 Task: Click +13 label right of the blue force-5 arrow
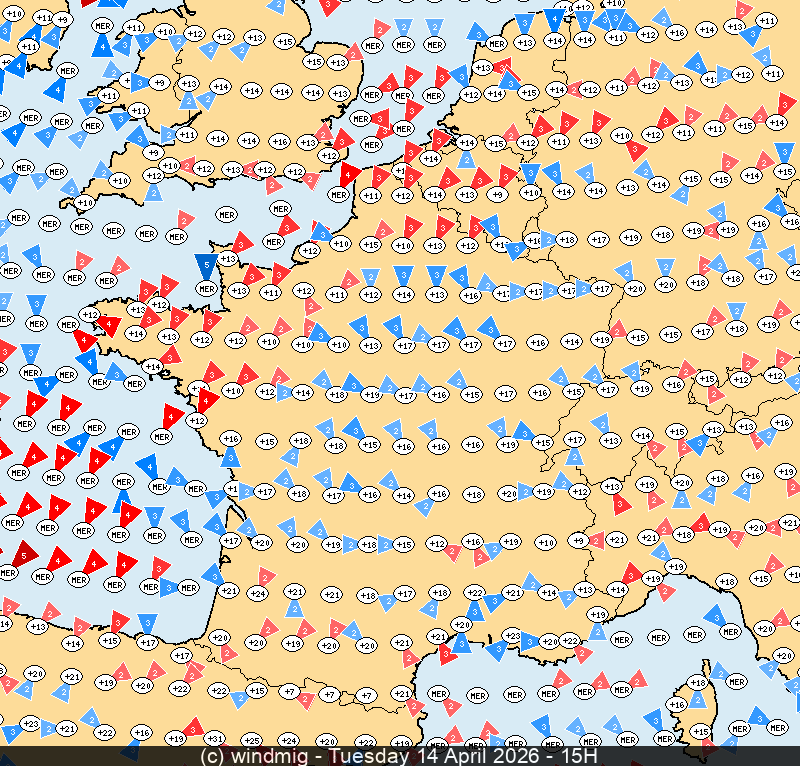click(x=228, y=259)
